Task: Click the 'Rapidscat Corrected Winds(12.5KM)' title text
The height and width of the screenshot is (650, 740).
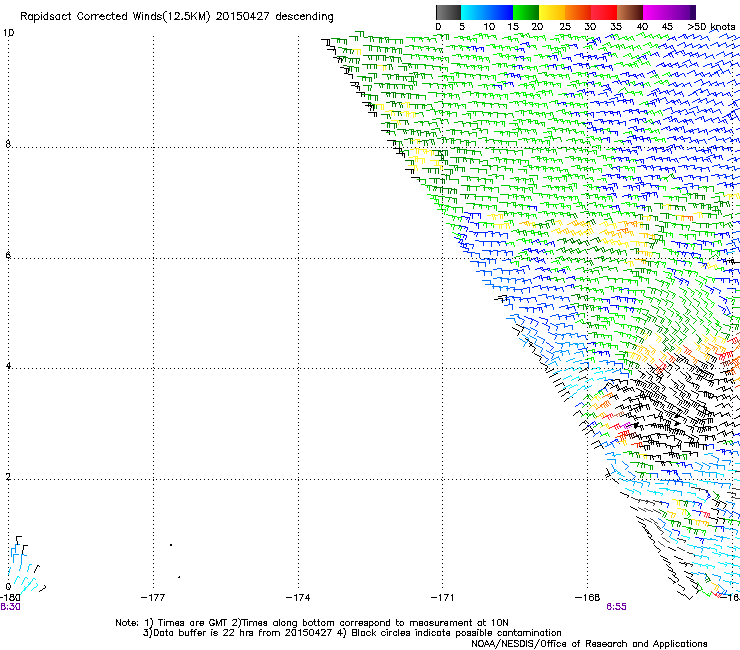Action: click(115, 17)
